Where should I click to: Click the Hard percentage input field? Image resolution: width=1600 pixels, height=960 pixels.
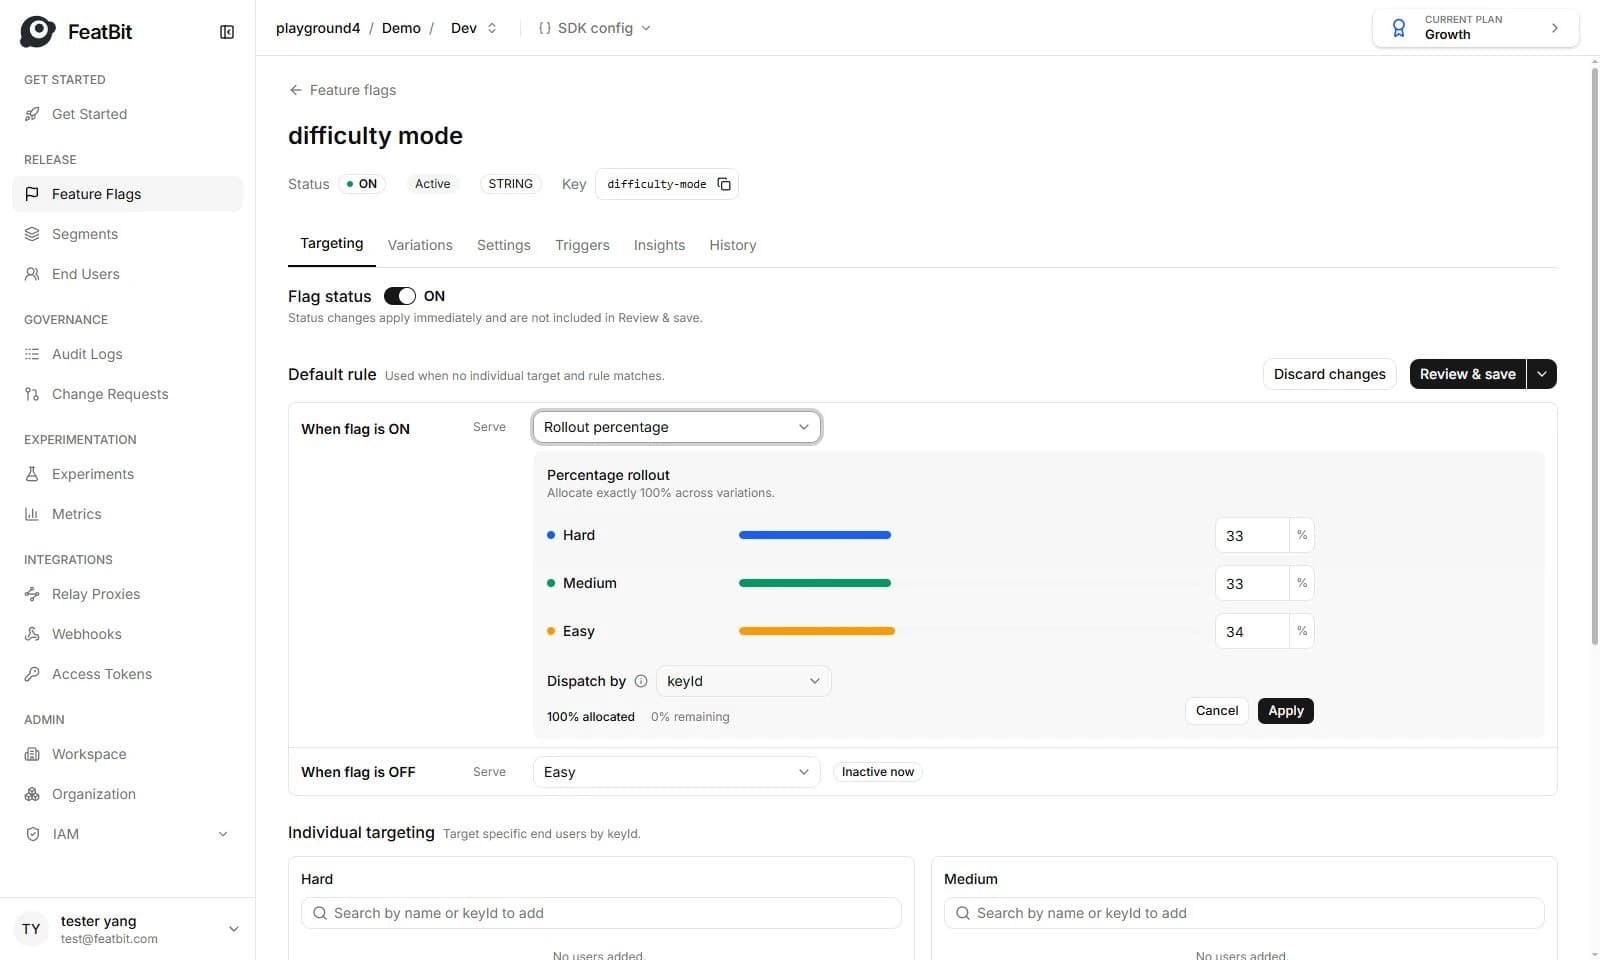tap(1252, 535)
